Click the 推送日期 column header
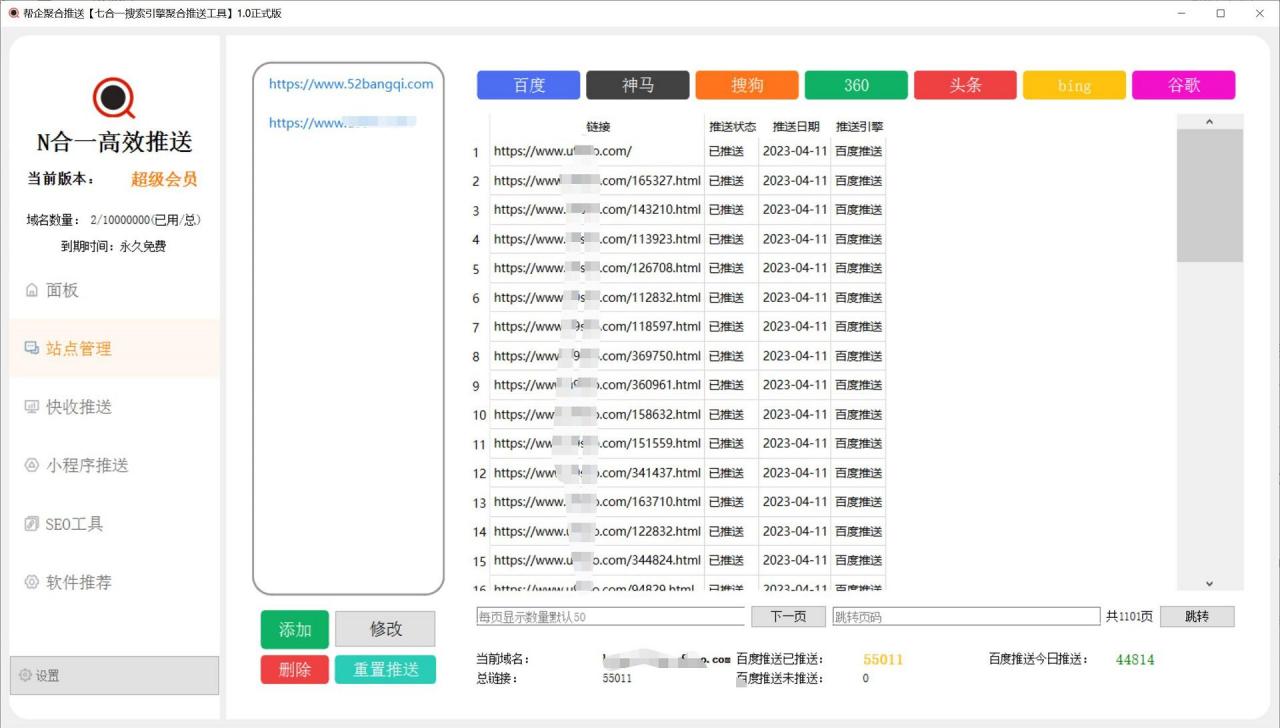 [795, 127]
